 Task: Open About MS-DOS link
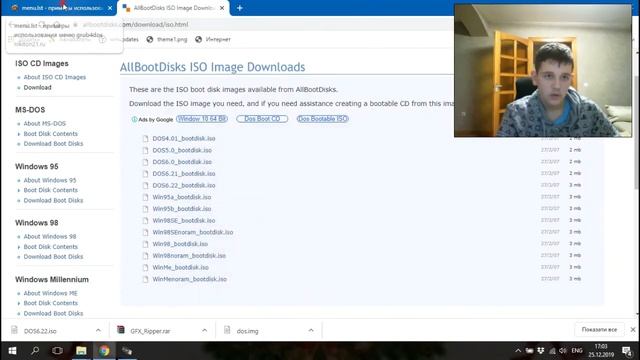click(44, 123)
